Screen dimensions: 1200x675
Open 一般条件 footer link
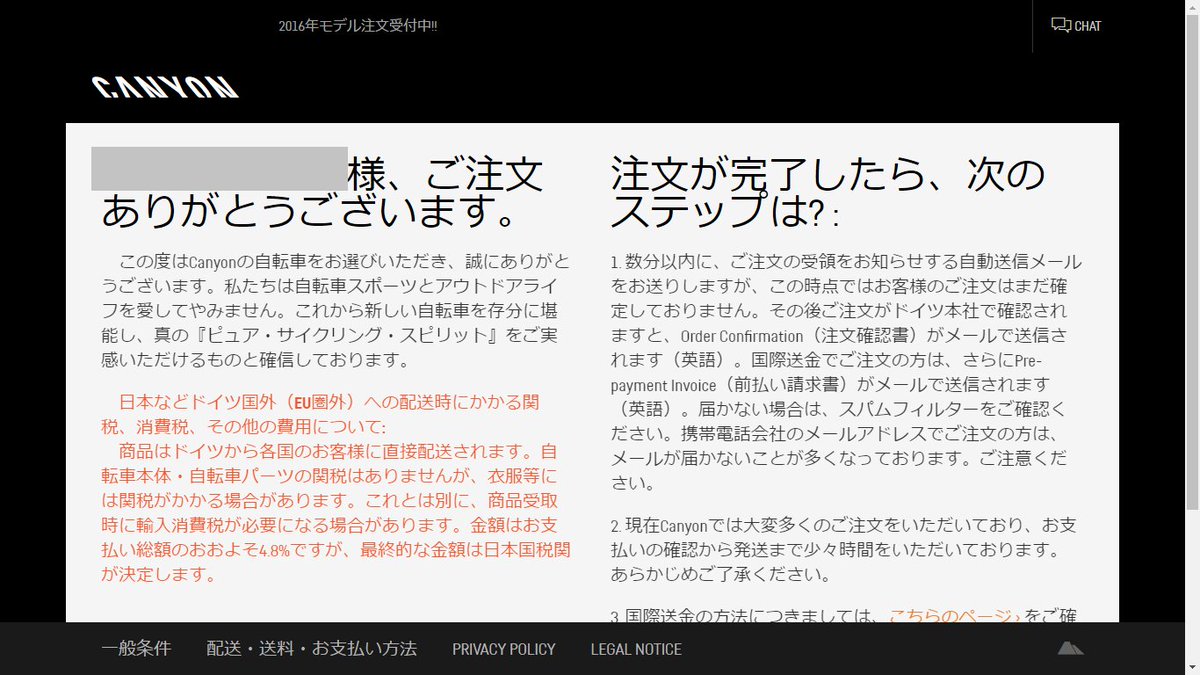[136, 649]
